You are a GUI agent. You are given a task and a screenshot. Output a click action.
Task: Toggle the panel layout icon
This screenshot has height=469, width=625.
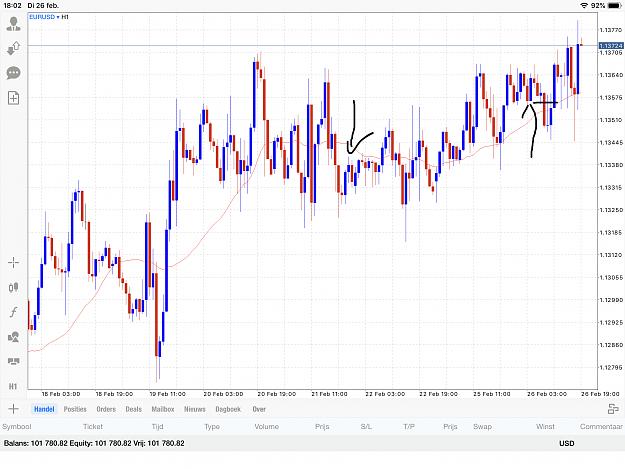(613, 409)
